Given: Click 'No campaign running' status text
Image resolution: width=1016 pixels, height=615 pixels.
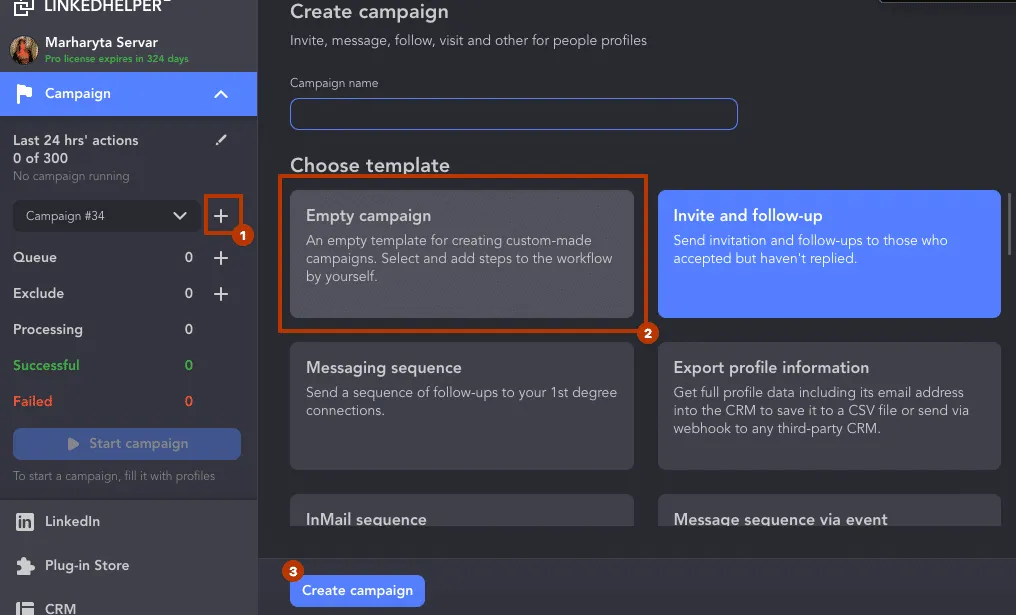Looking at the screenshot, I should 71,176.
